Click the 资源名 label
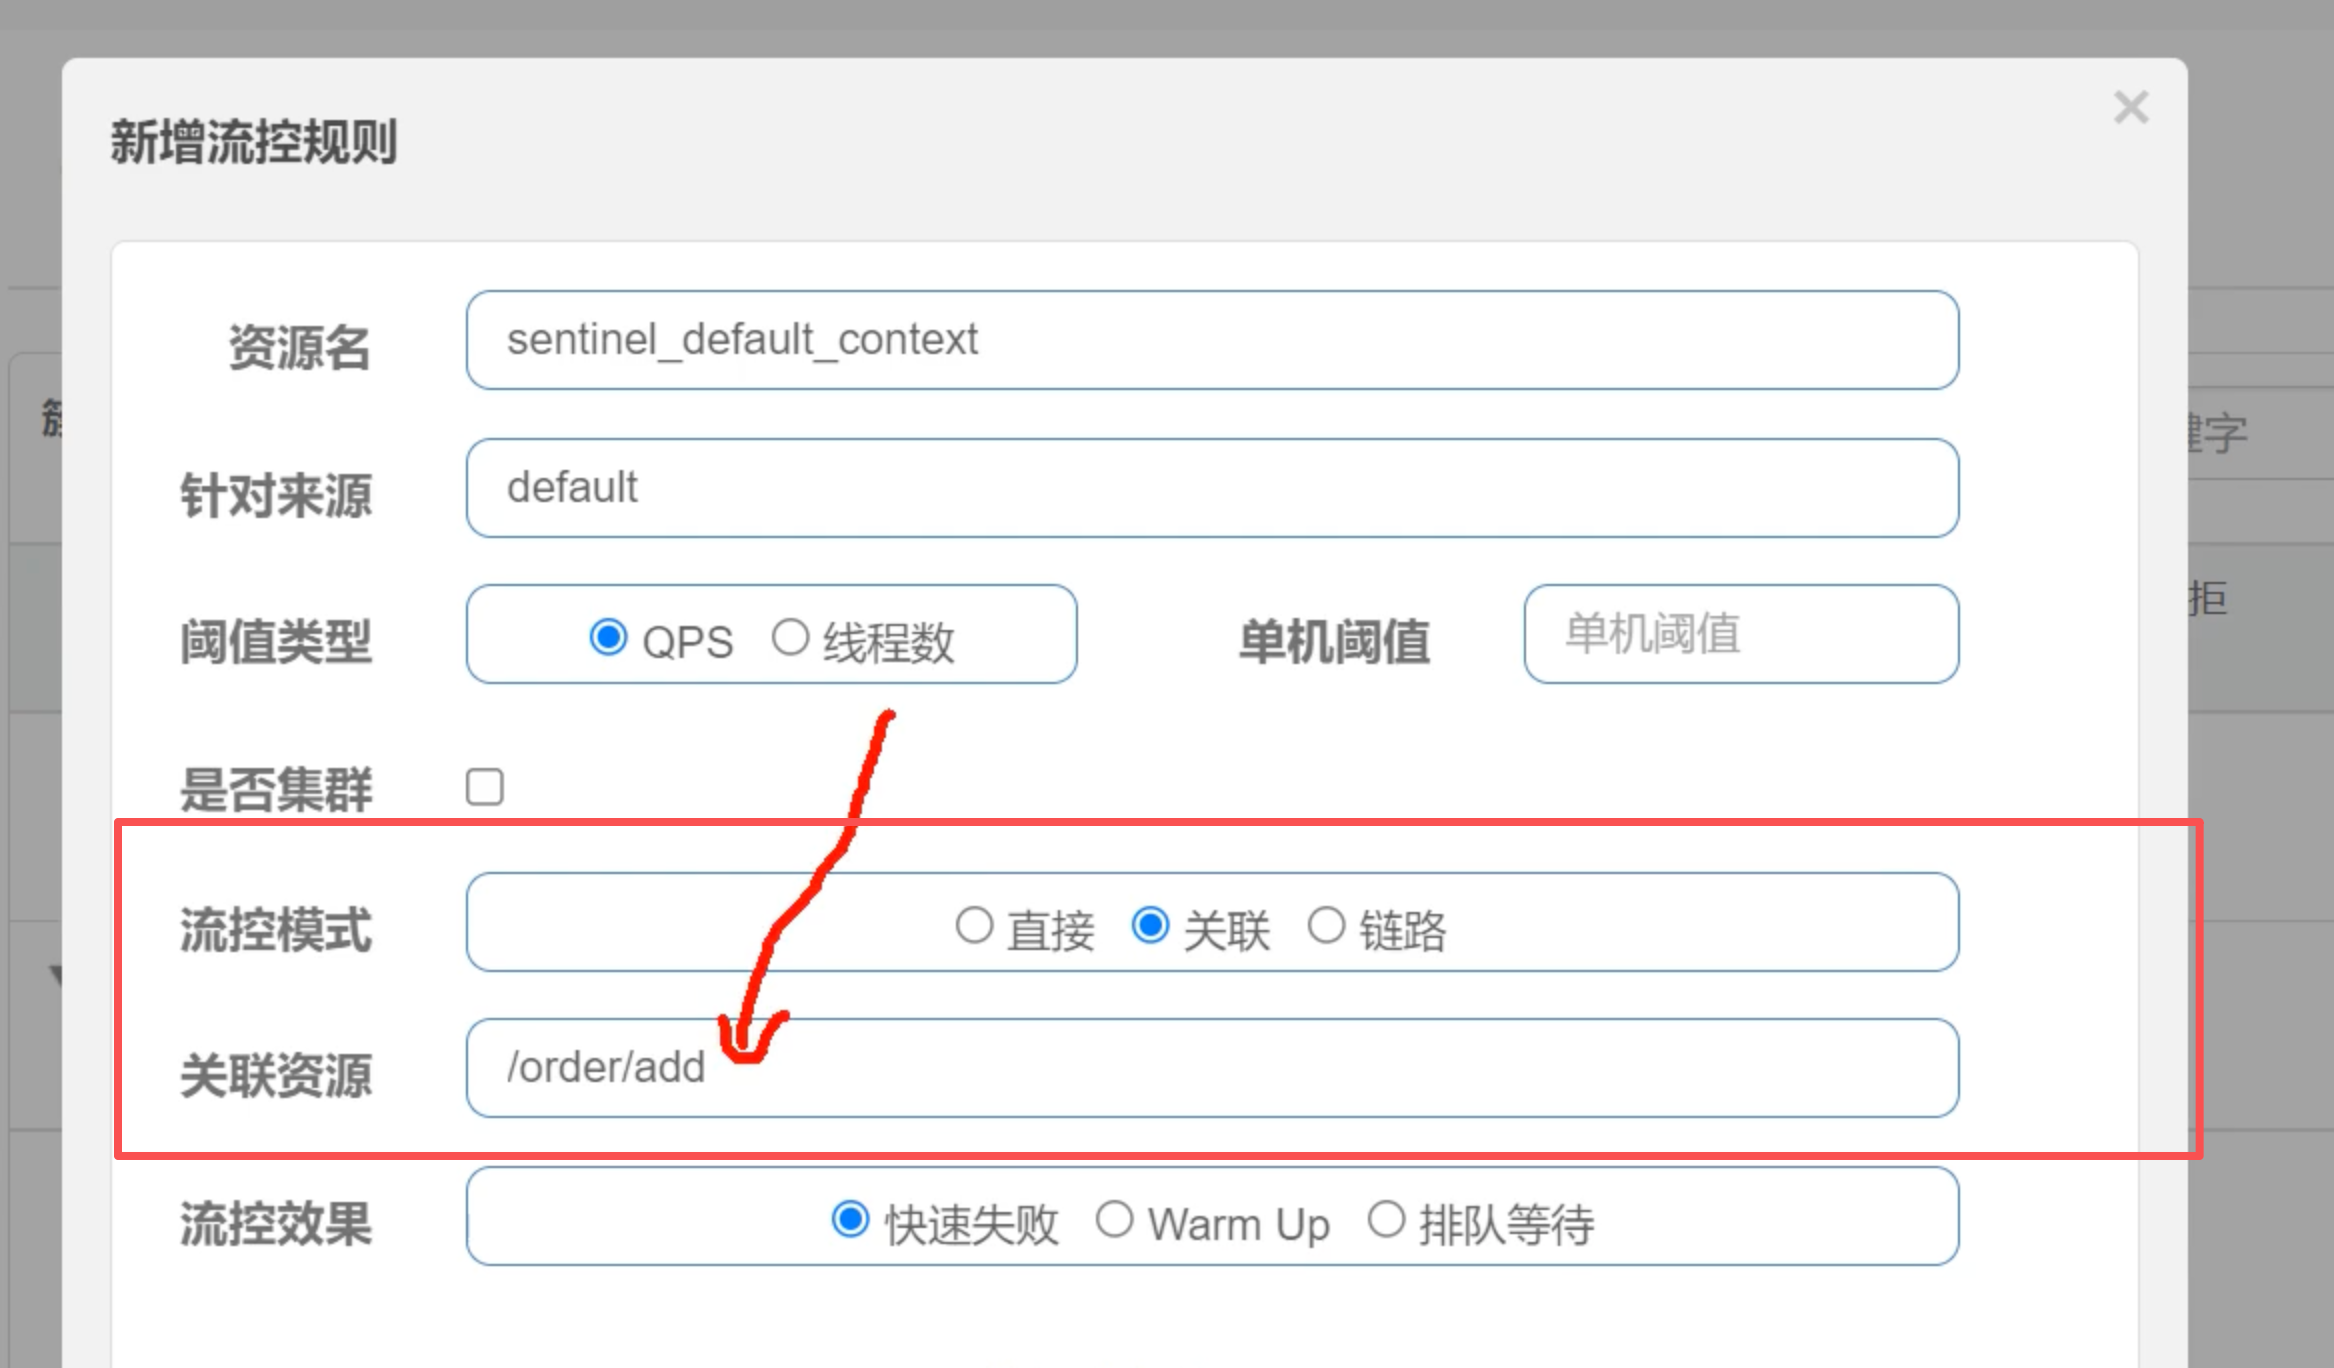This screenshot has width=2334, height=1368. click(x=300, y=347)
